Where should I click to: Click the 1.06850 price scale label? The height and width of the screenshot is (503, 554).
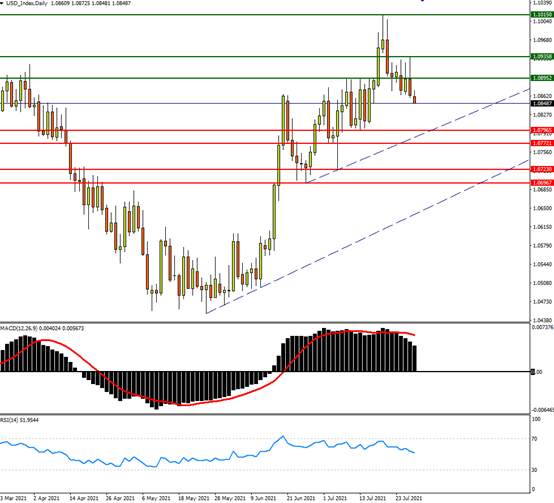pos(543,190)
